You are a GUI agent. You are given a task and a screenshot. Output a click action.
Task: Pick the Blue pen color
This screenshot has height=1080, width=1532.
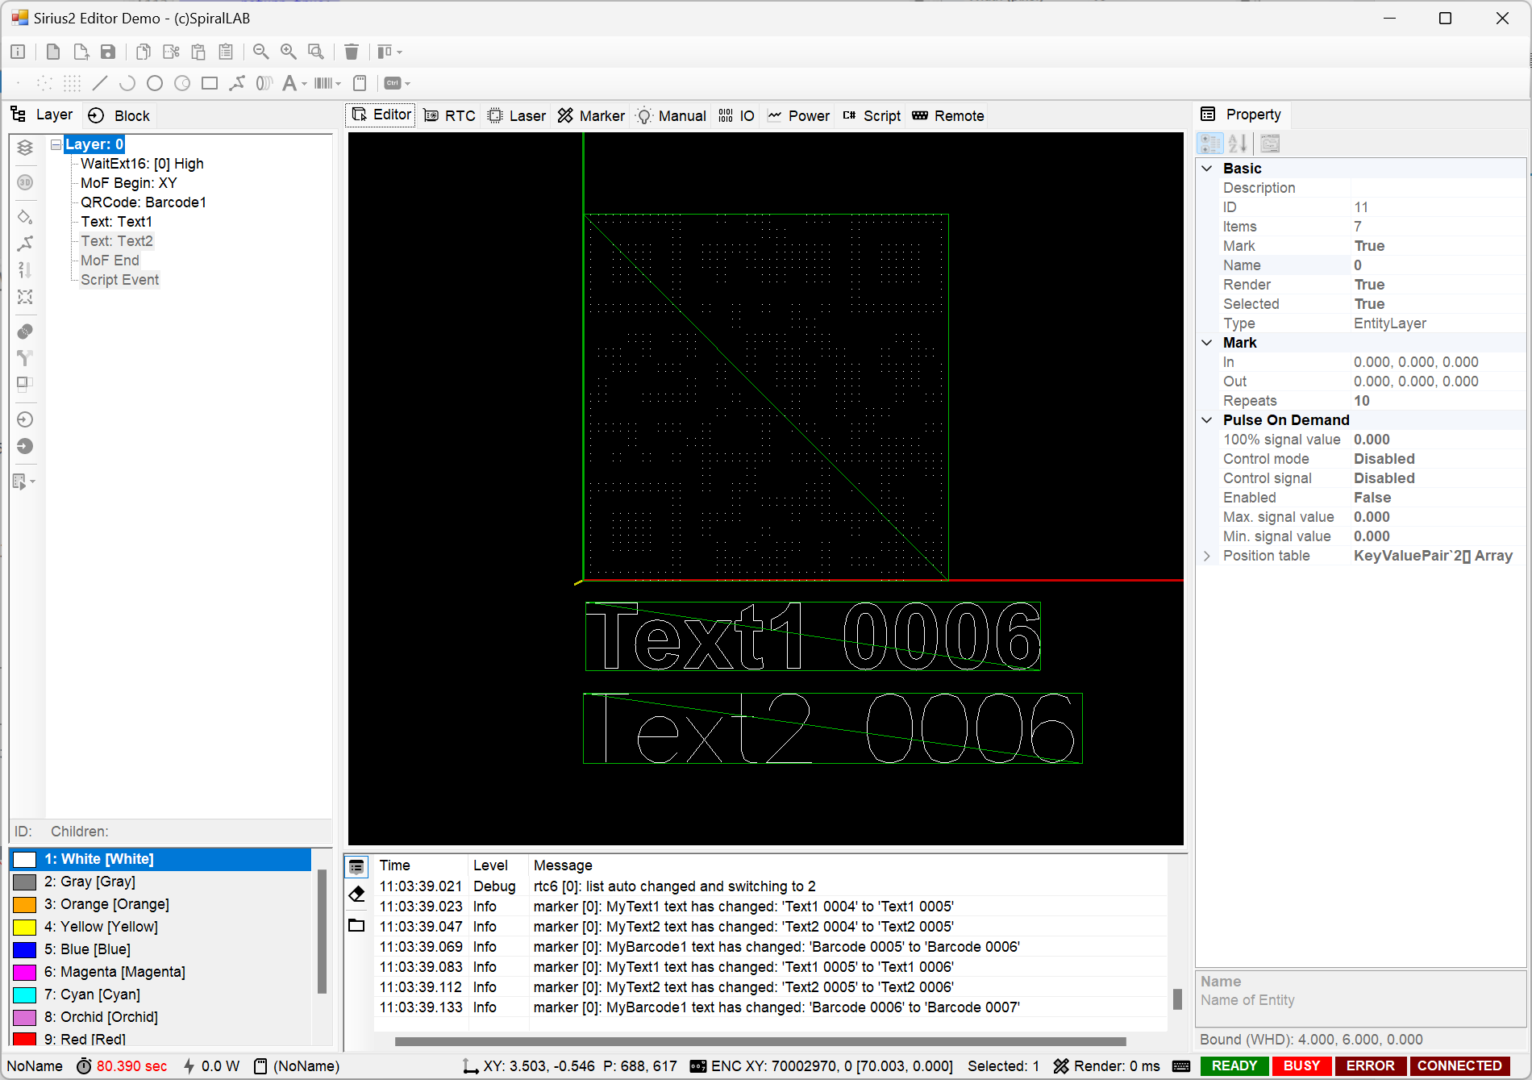coord(160,949)
